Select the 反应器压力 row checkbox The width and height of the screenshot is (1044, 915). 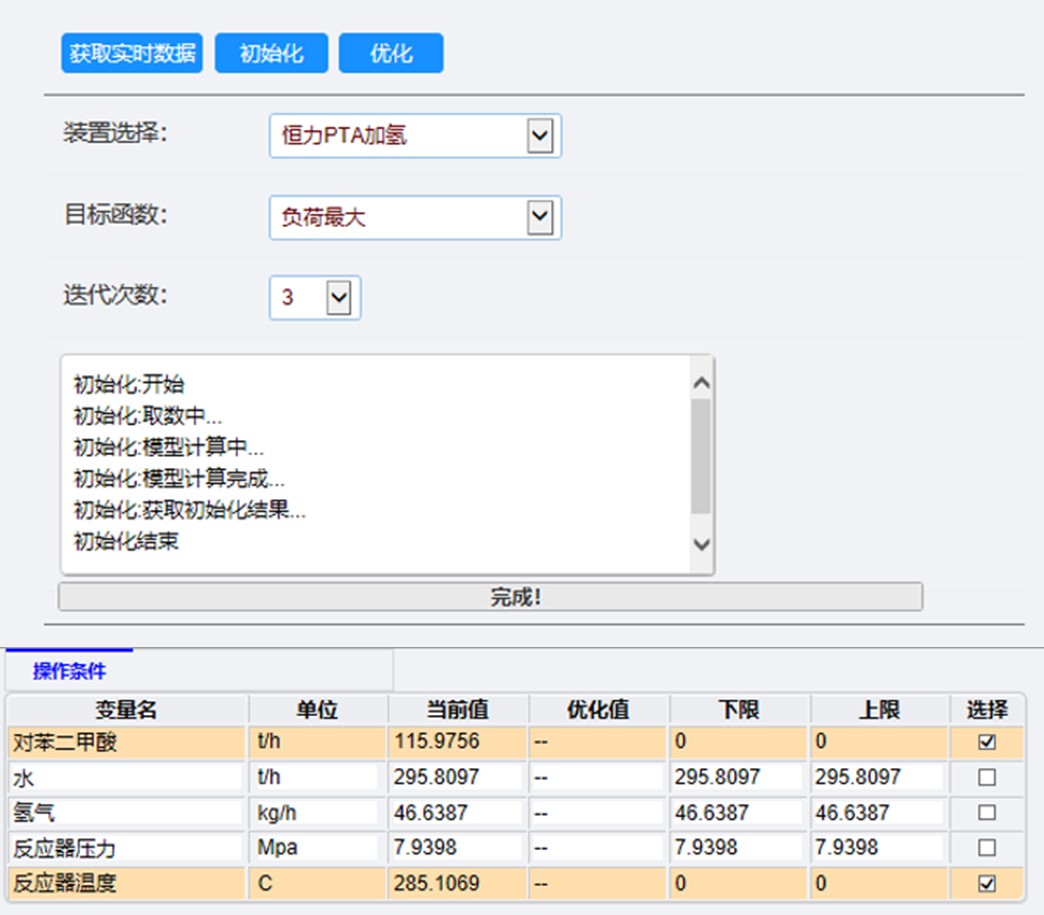pyautogui.click(x=986, y=848)
